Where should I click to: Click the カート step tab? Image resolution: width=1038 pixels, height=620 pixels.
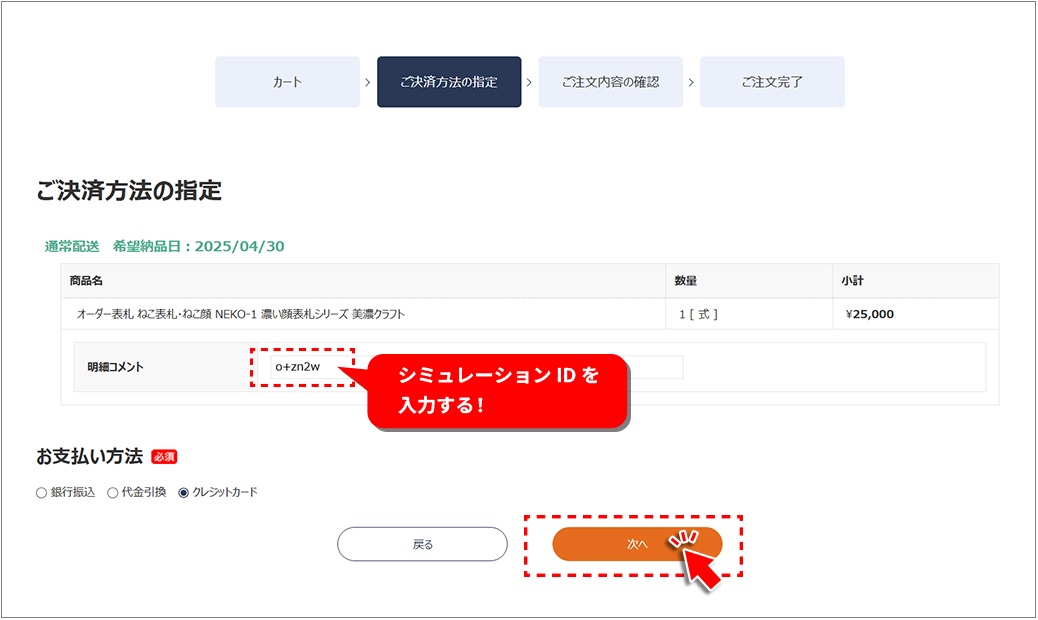pyautogui.click(x=287, y=82)
